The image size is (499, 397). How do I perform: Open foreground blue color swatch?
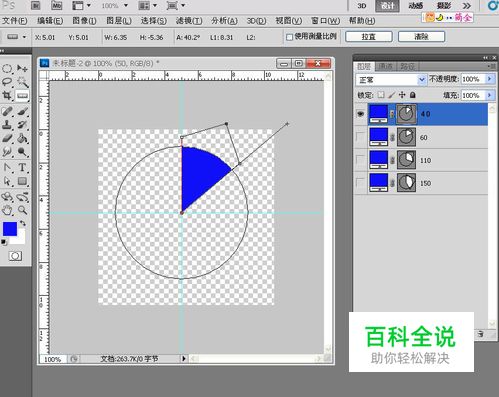pos(9,229)
